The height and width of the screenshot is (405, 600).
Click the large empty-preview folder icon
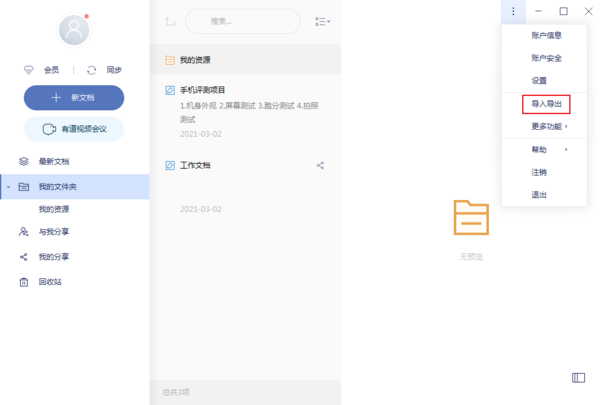[471, 217]
